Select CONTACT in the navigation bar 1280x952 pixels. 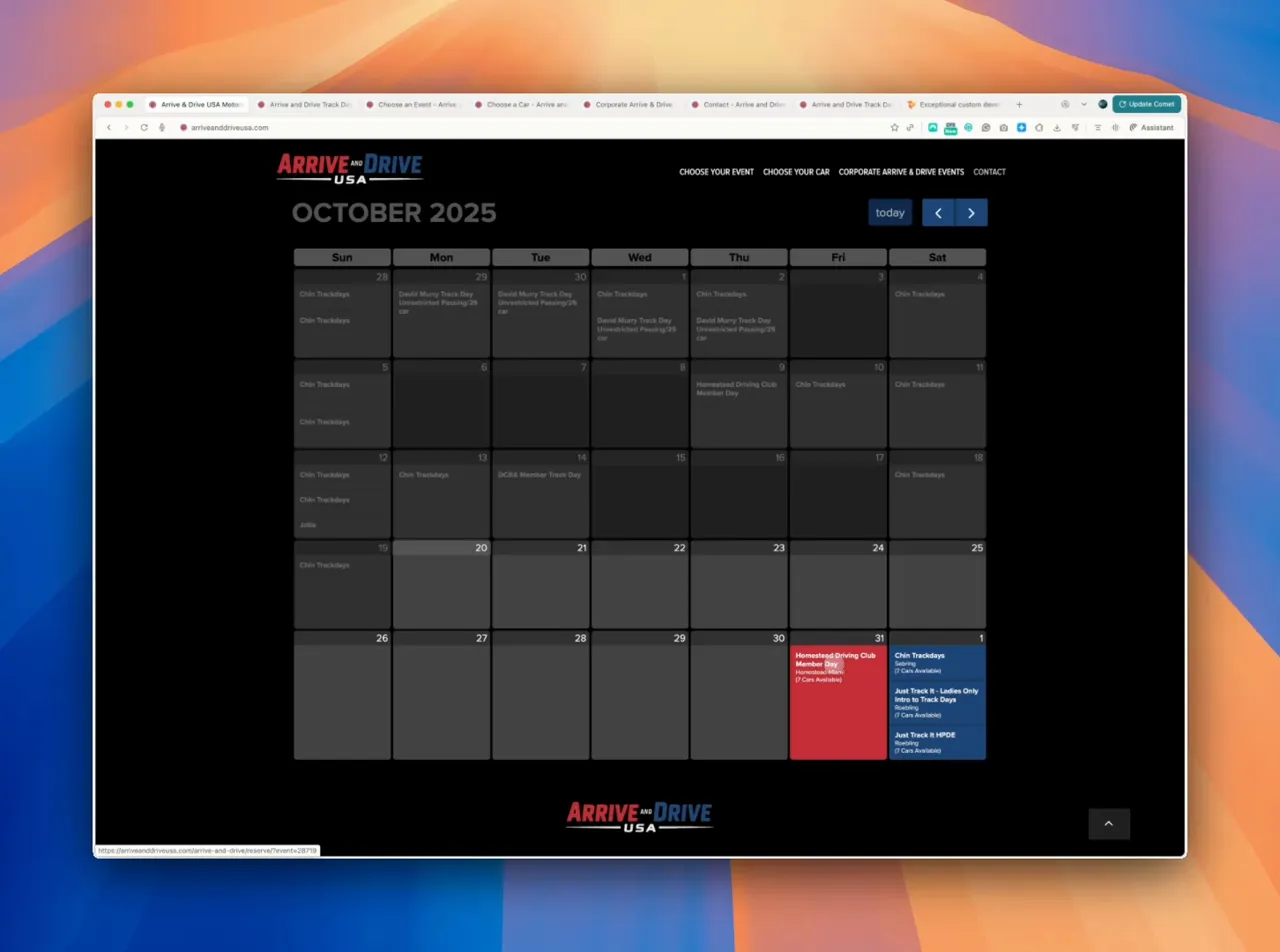pyautogui.click(x=989, y=171)
